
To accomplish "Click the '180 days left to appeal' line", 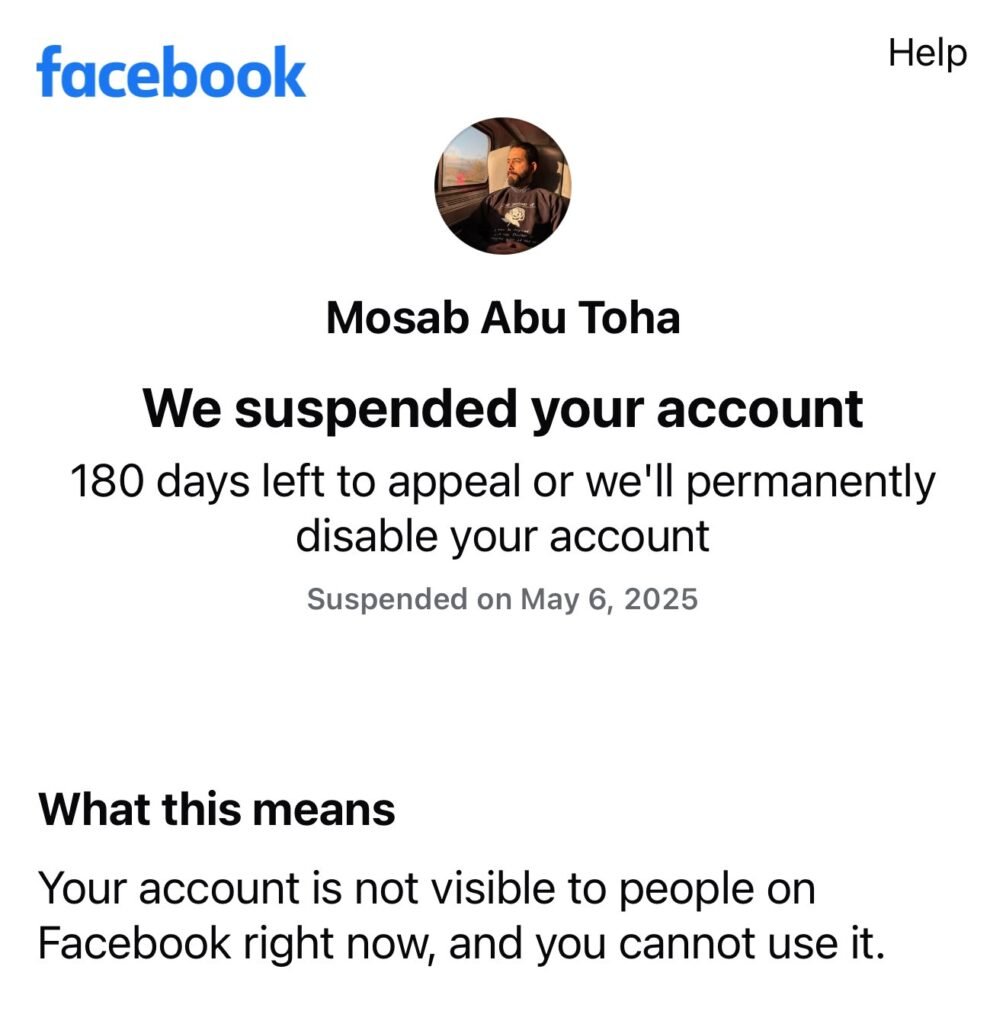I will [503, 482].
